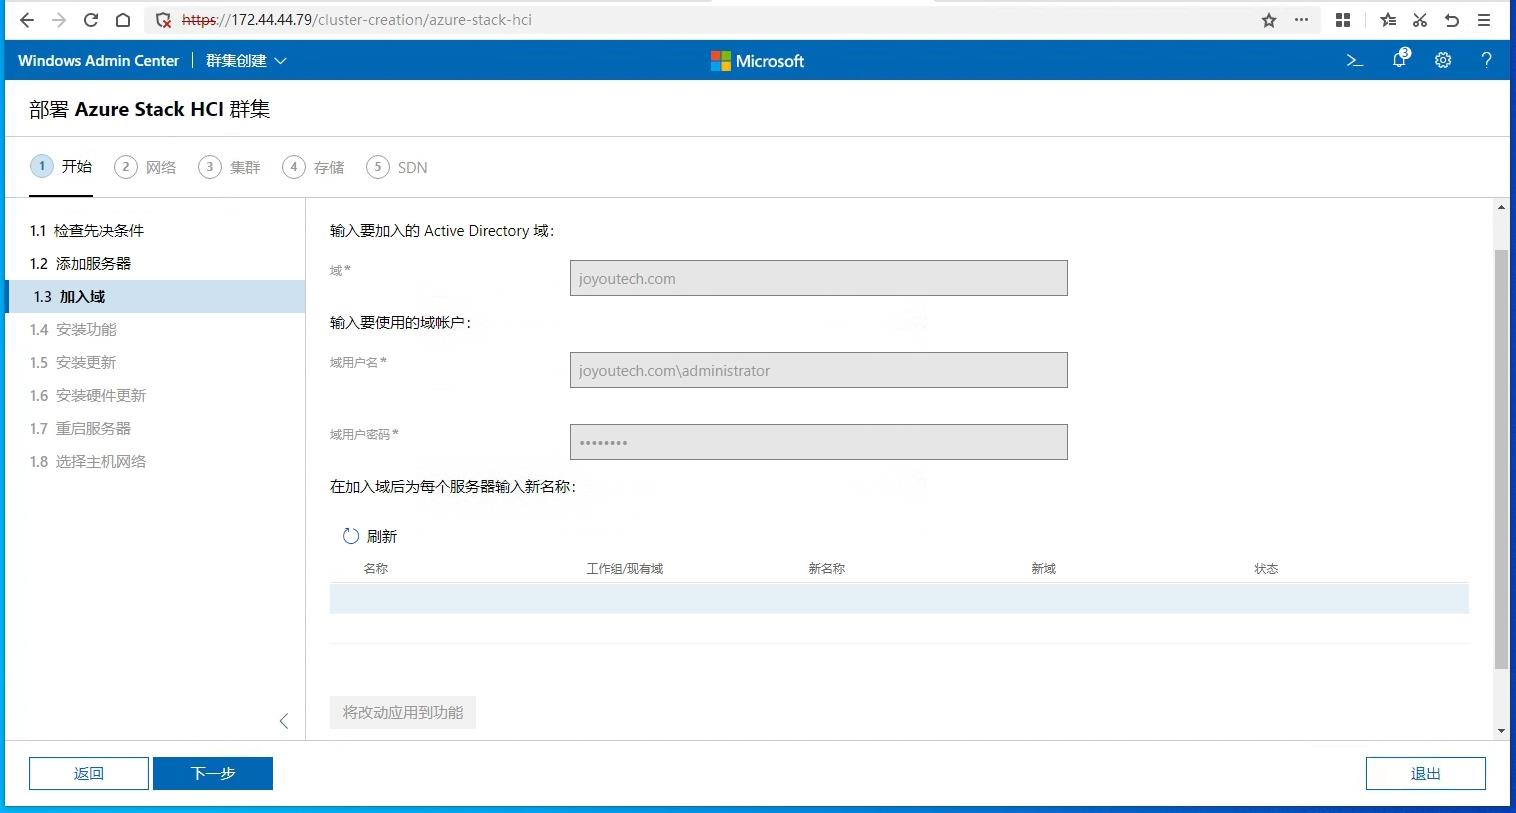Click the vertical scrollbar thumb
The image size is (1516, 813).
(x=1501, y=459)
